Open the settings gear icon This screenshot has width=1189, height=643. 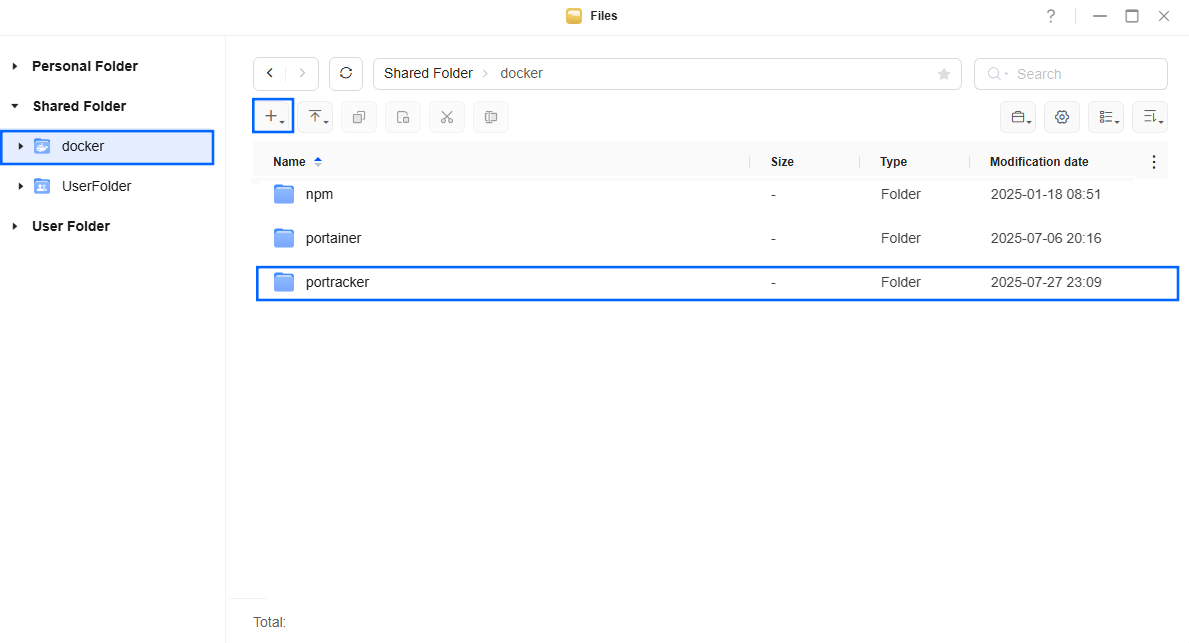click(x=1062, y=117)
